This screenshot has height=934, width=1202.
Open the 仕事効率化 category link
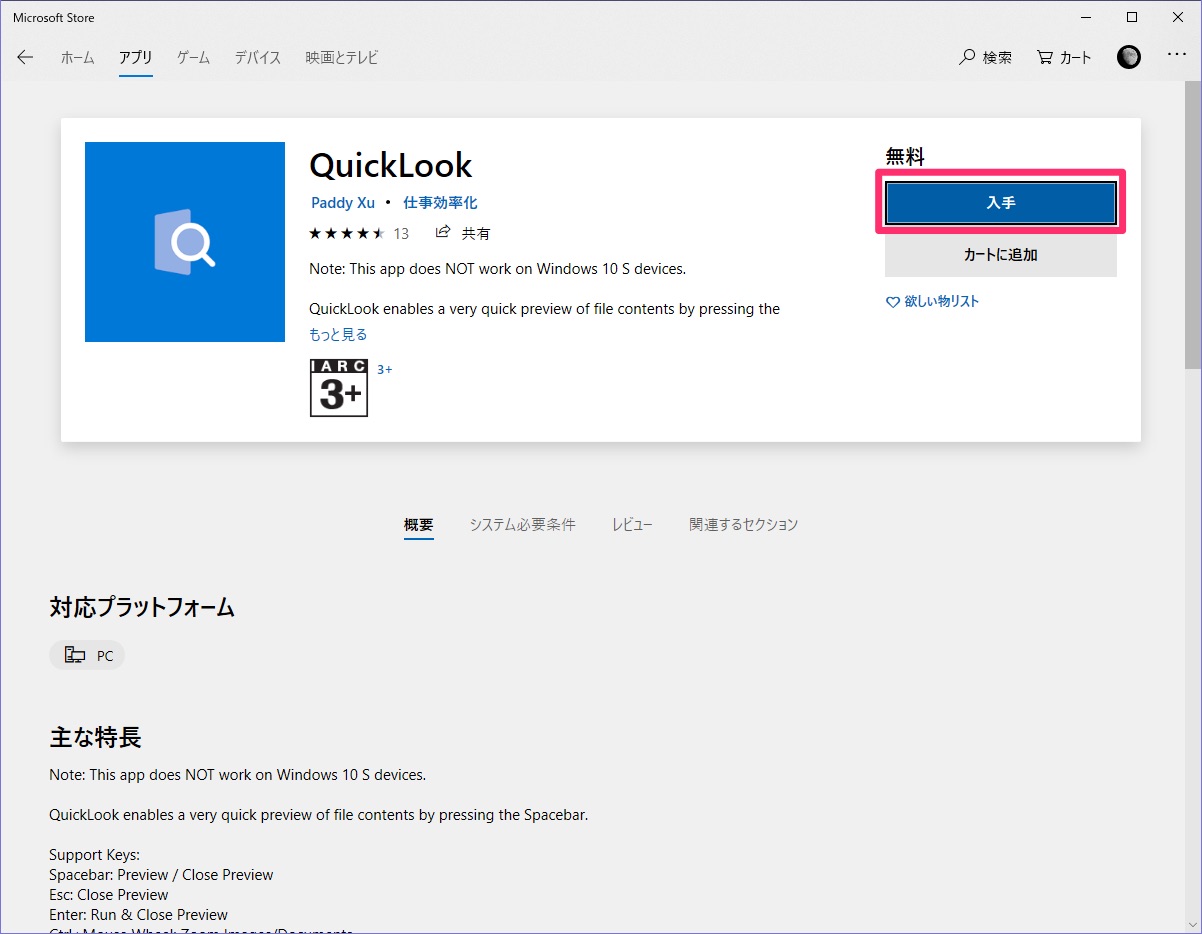point(440,202)
